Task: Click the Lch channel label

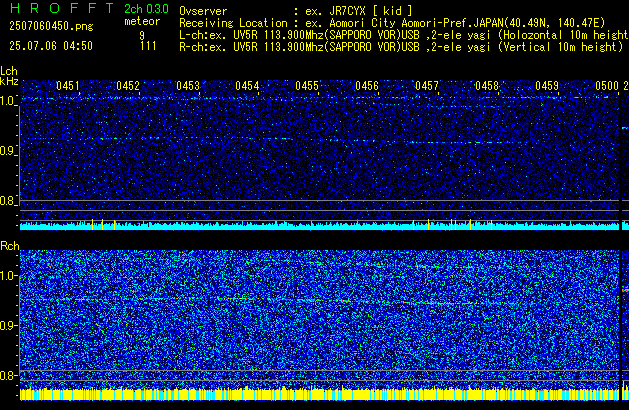Action: coord(9,71)
